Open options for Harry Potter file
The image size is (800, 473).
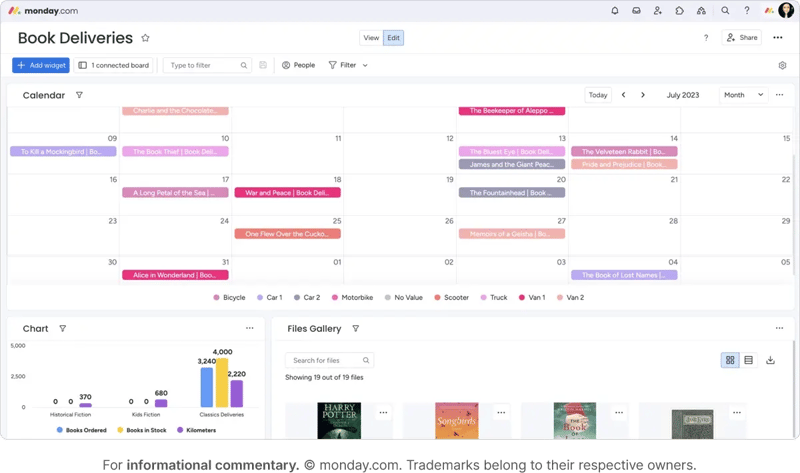click(383, 412)
